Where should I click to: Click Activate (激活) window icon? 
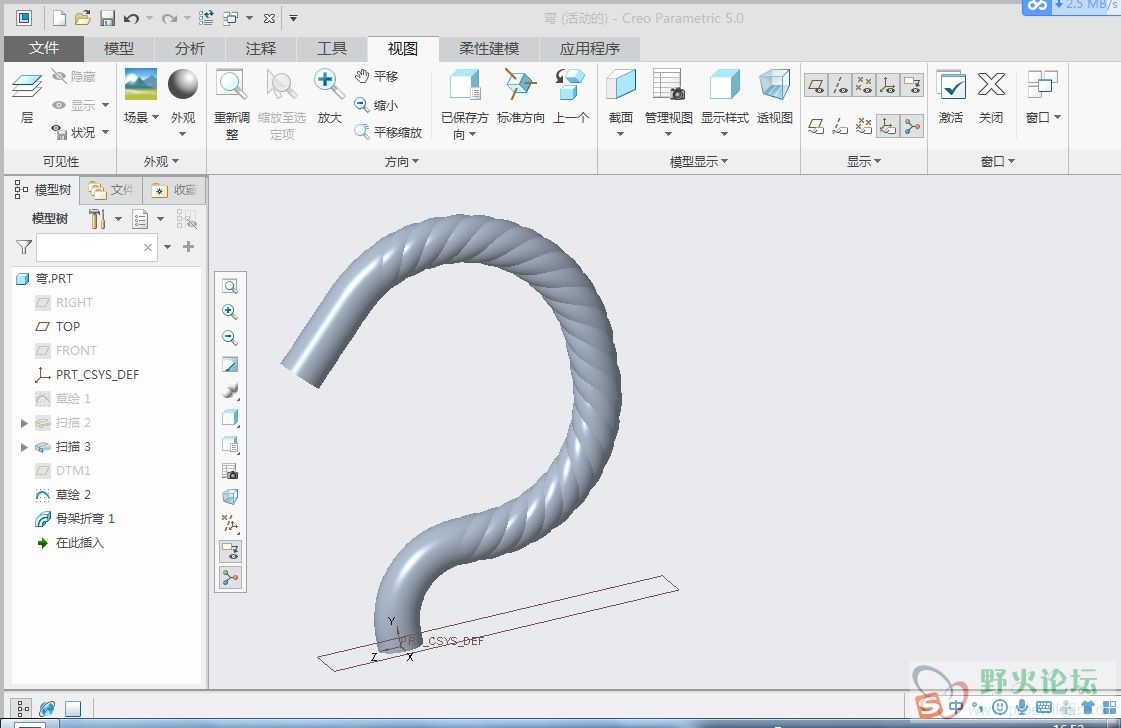point(951,97)
